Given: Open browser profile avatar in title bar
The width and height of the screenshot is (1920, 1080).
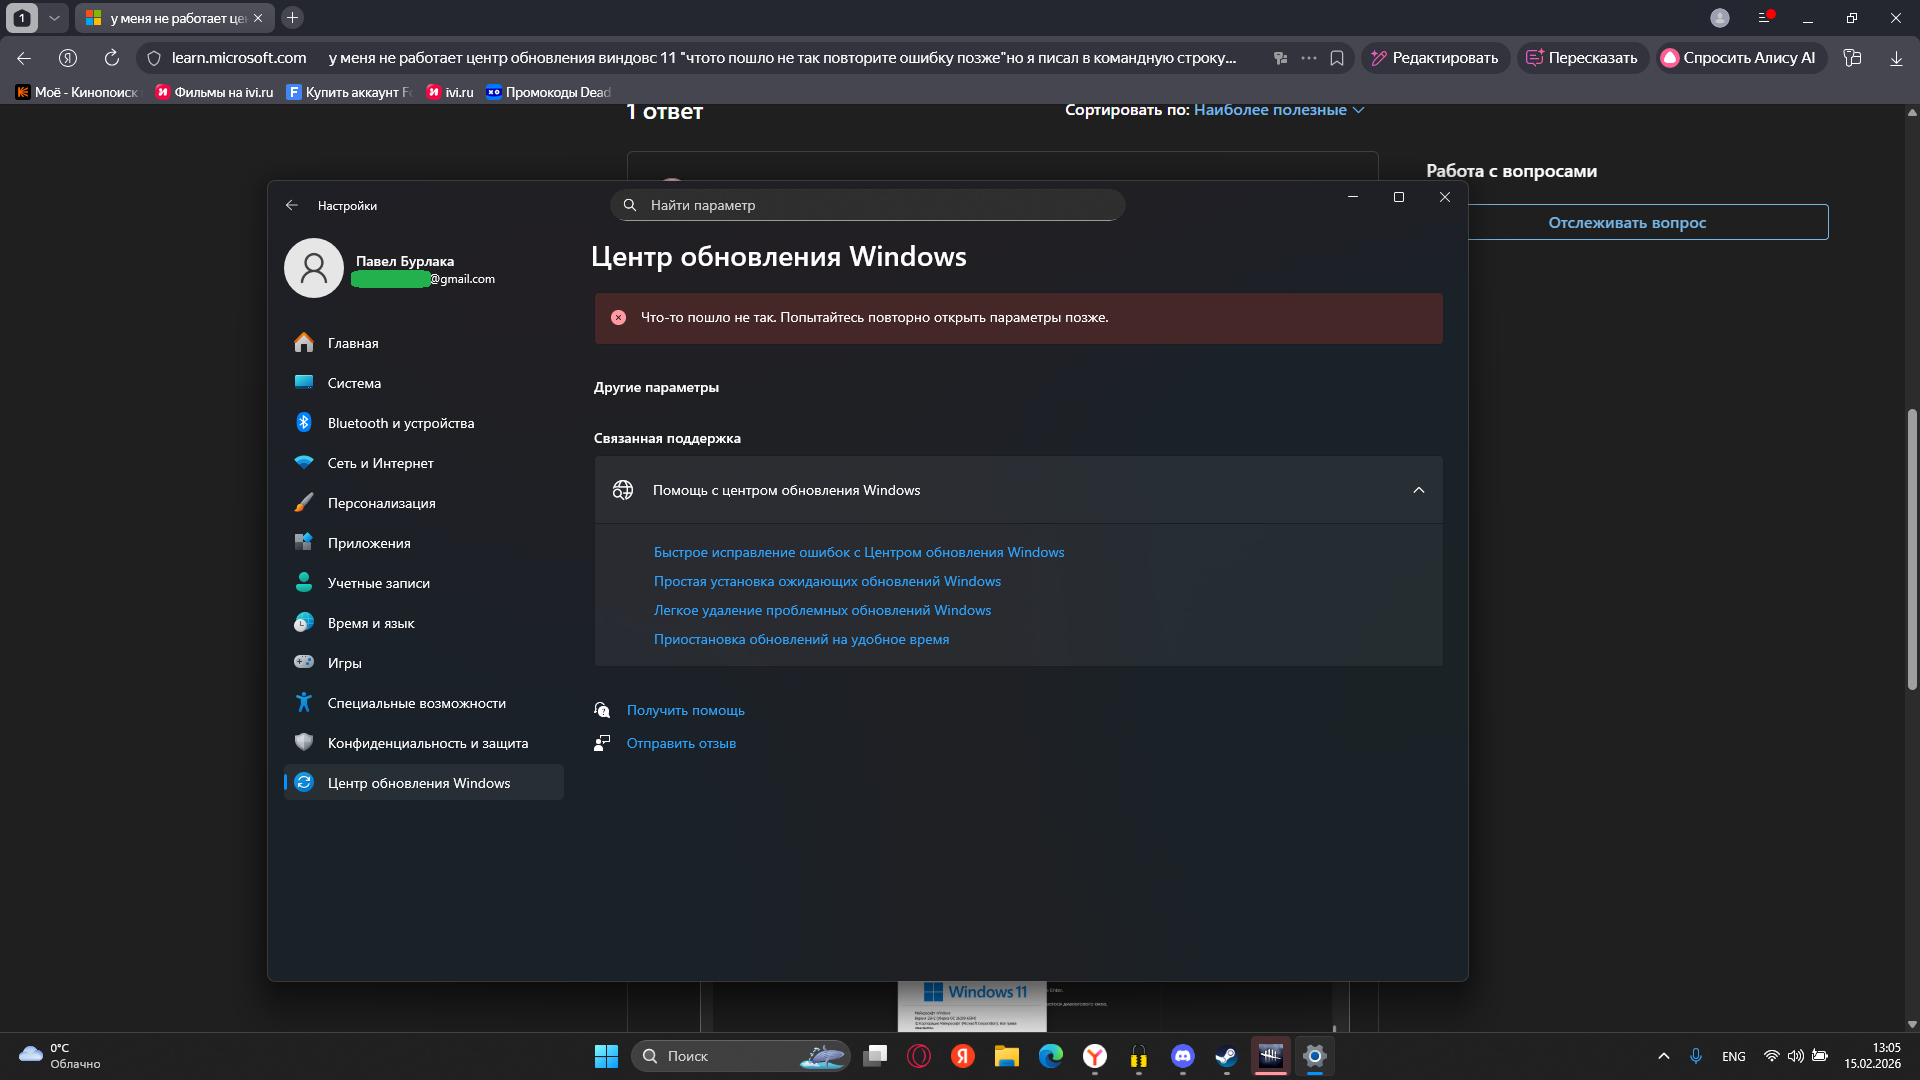Looking at the screenshot, I should pos(1720,18).
